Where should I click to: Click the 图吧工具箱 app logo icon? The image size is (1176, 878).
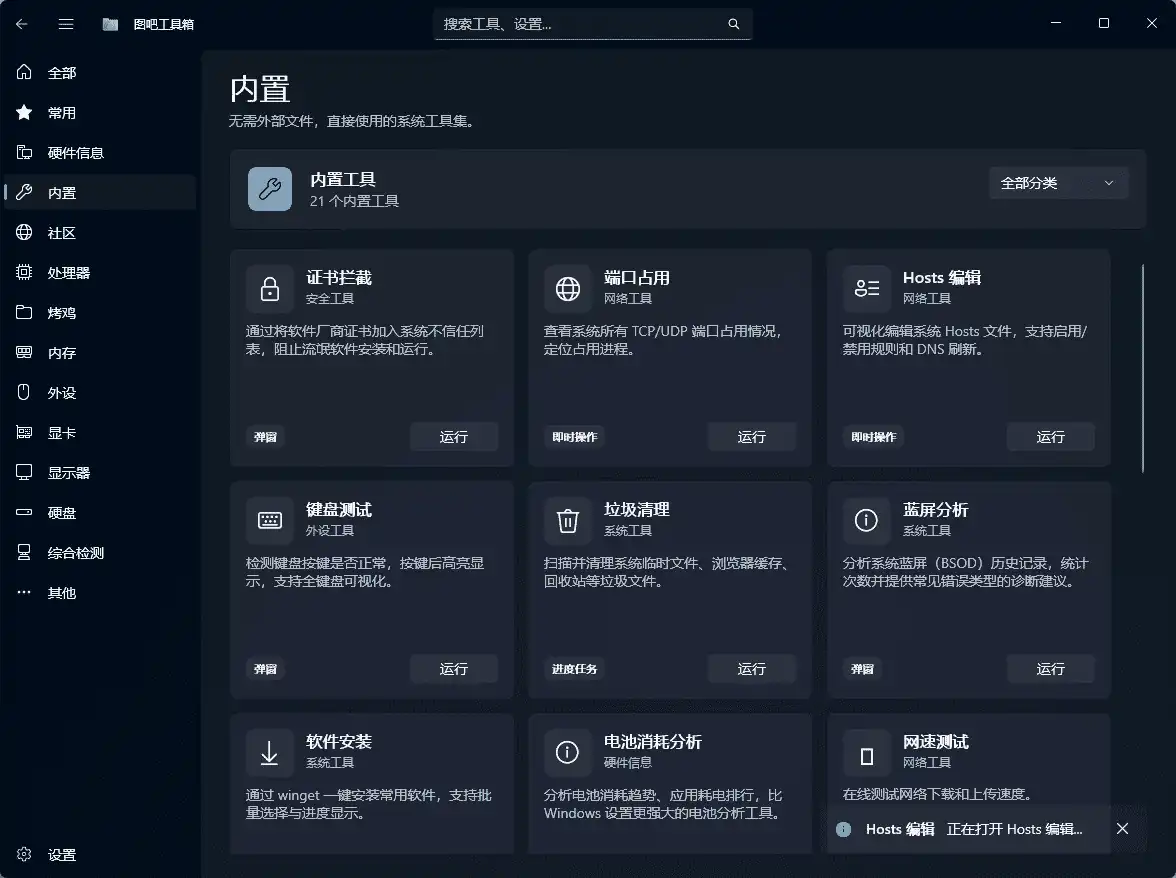(110, 24)
